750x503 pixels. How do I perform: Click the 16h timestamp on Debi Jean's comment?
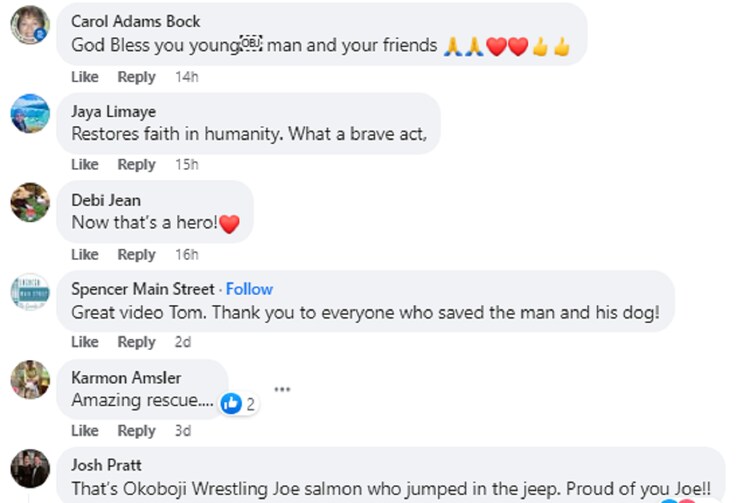186,254
